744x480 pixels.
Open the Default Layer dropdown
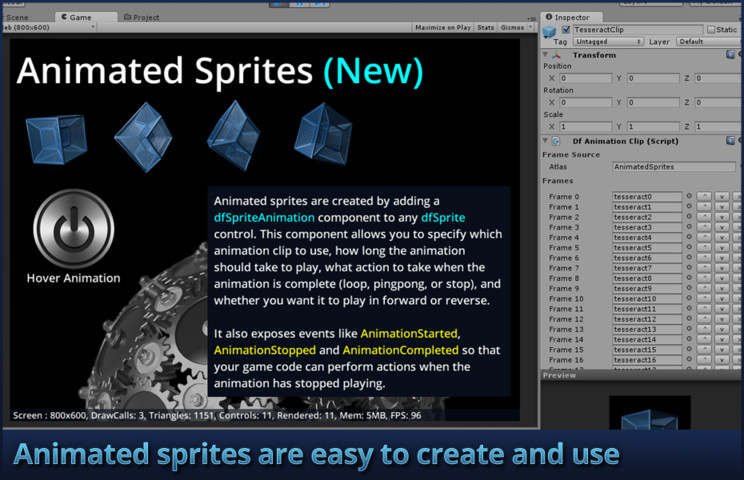(x=709, y=42)
